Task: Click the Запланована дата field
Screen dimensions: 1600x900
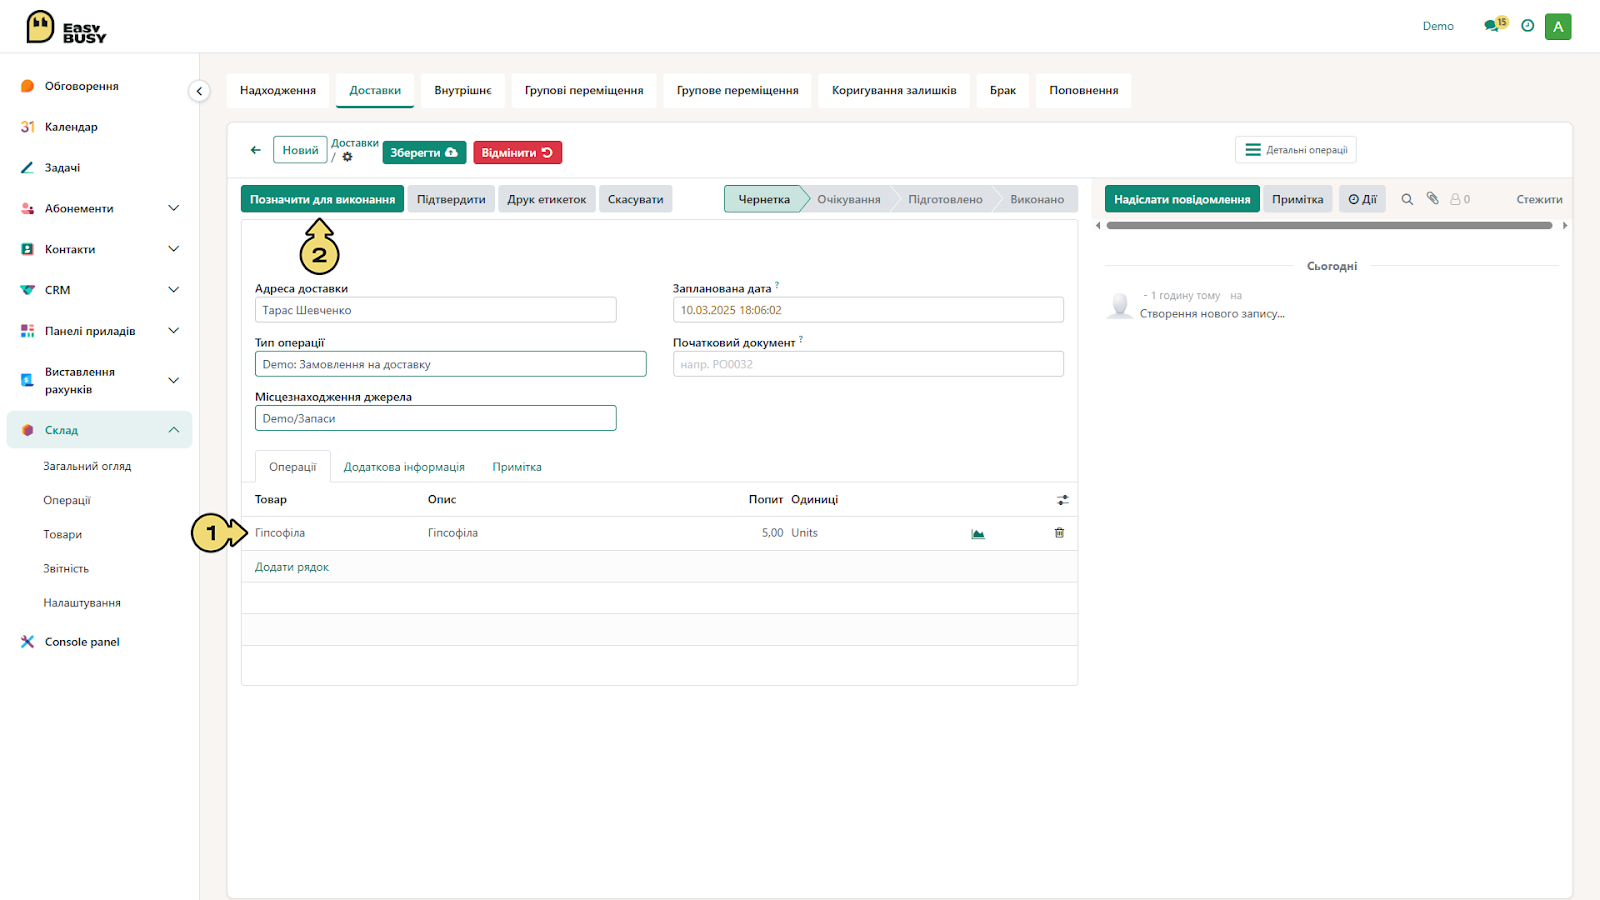Action: (868, 310)
